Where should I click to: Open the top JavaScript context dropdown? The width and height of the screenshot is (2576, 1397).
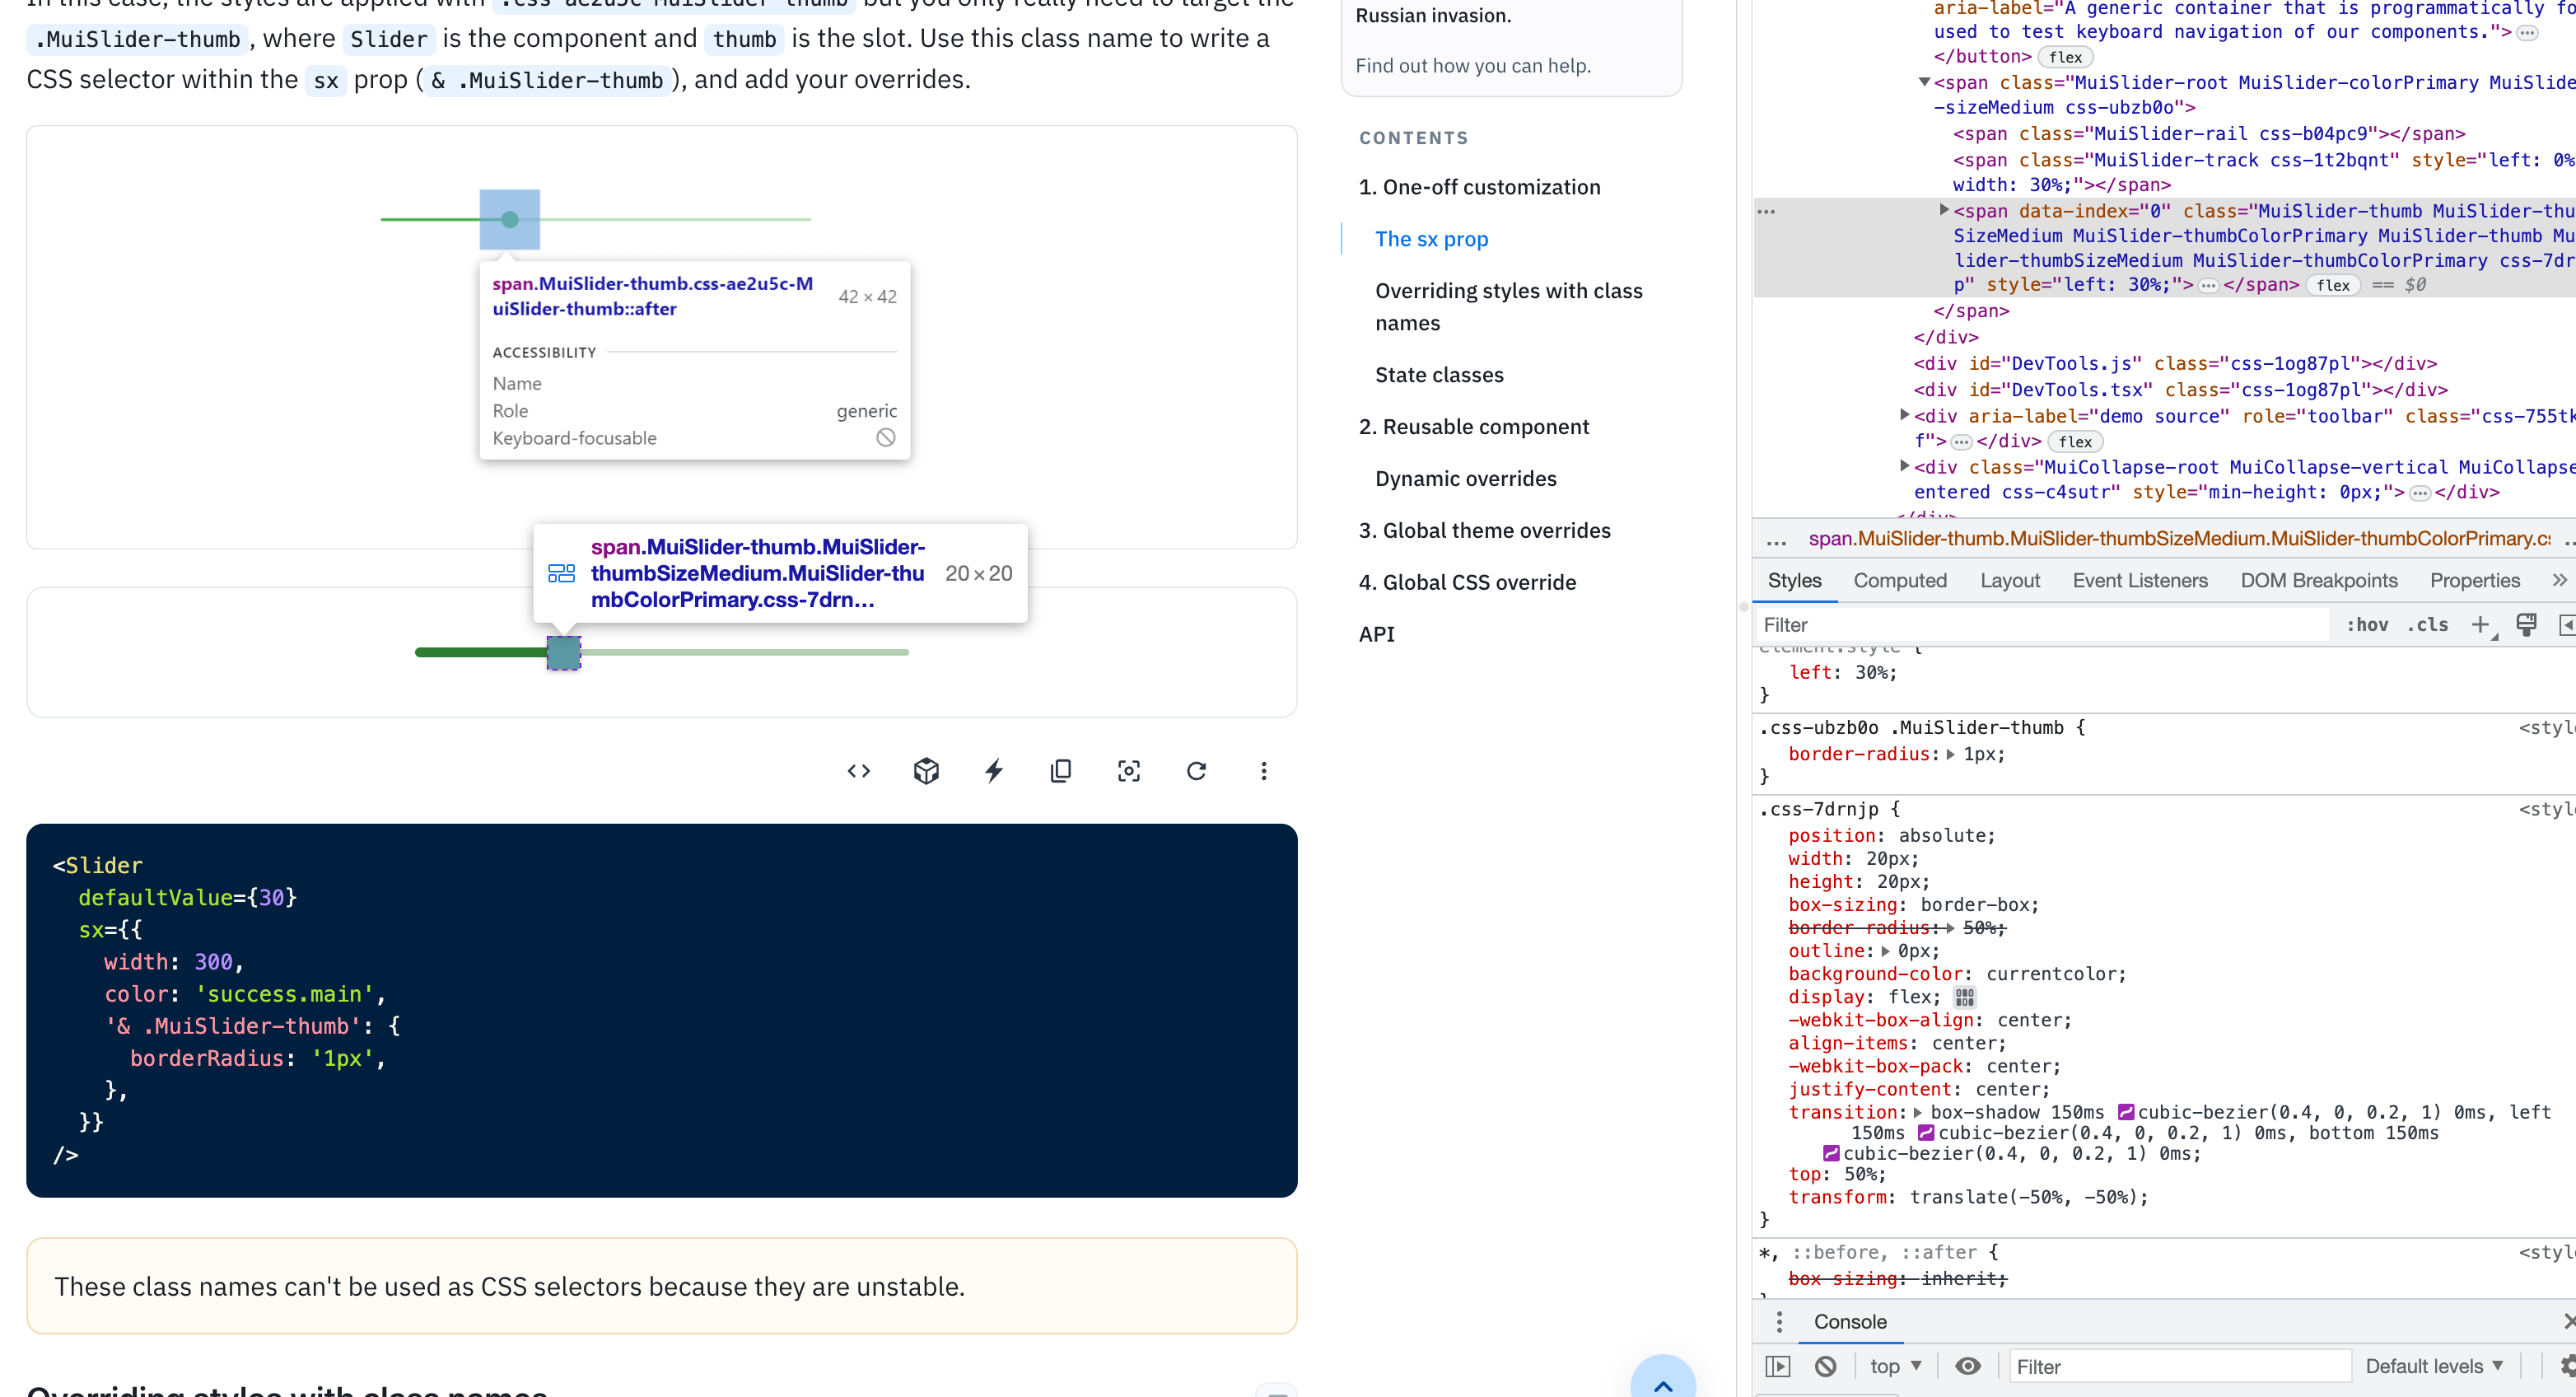[x=1895, y=1366]
